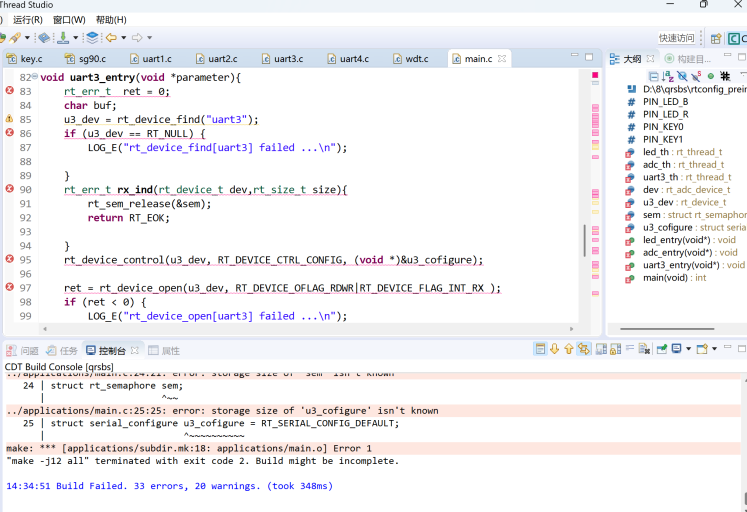Screen dimensions: 747x512
Task: Toggle alphabetical sort in outline
Action: click(x=668, y=76)
